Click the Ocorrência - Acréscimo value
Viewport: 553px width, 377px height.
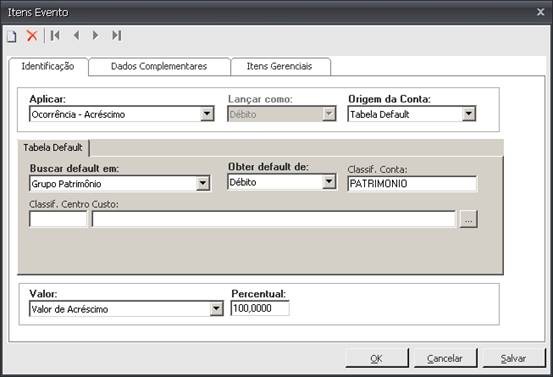click(x=78, y=115)
